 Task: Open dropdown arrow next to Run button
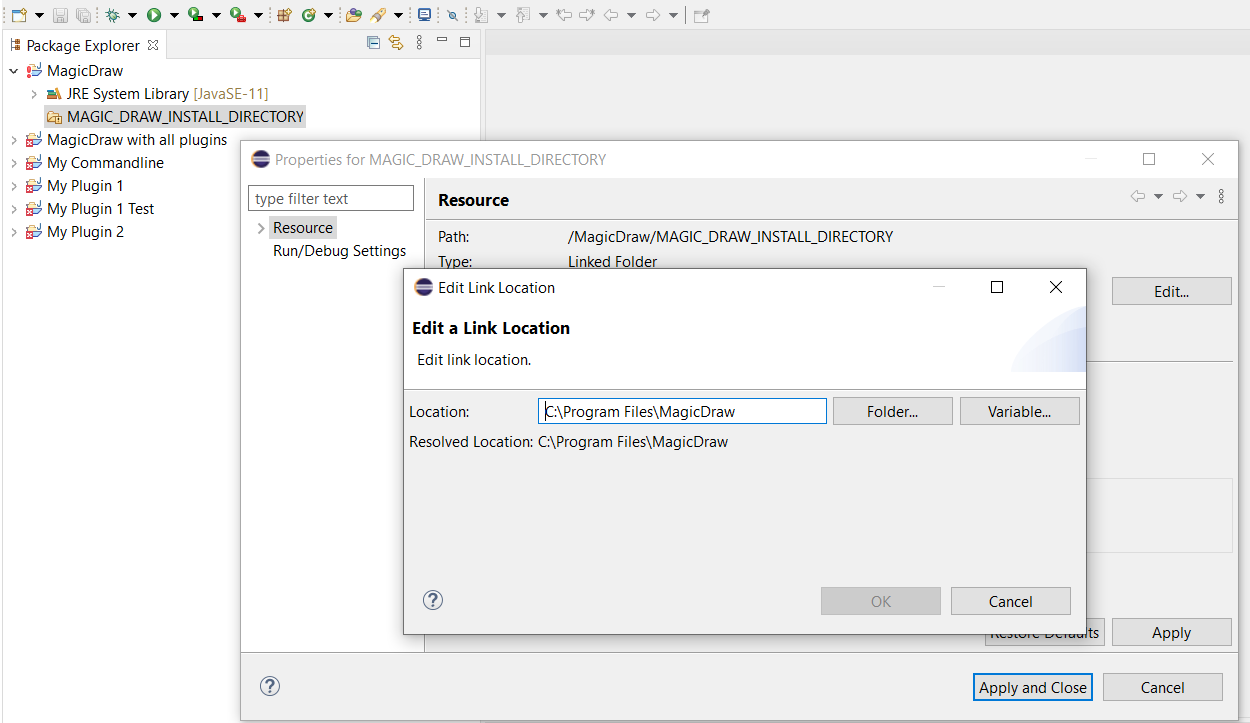coord(174,15)
